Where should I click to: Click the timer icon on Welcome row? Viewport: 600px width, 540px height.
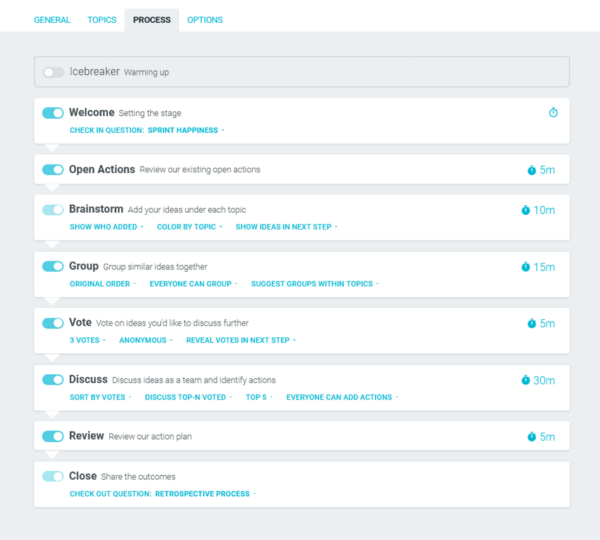pyautogui.click(x=553, y=113)
